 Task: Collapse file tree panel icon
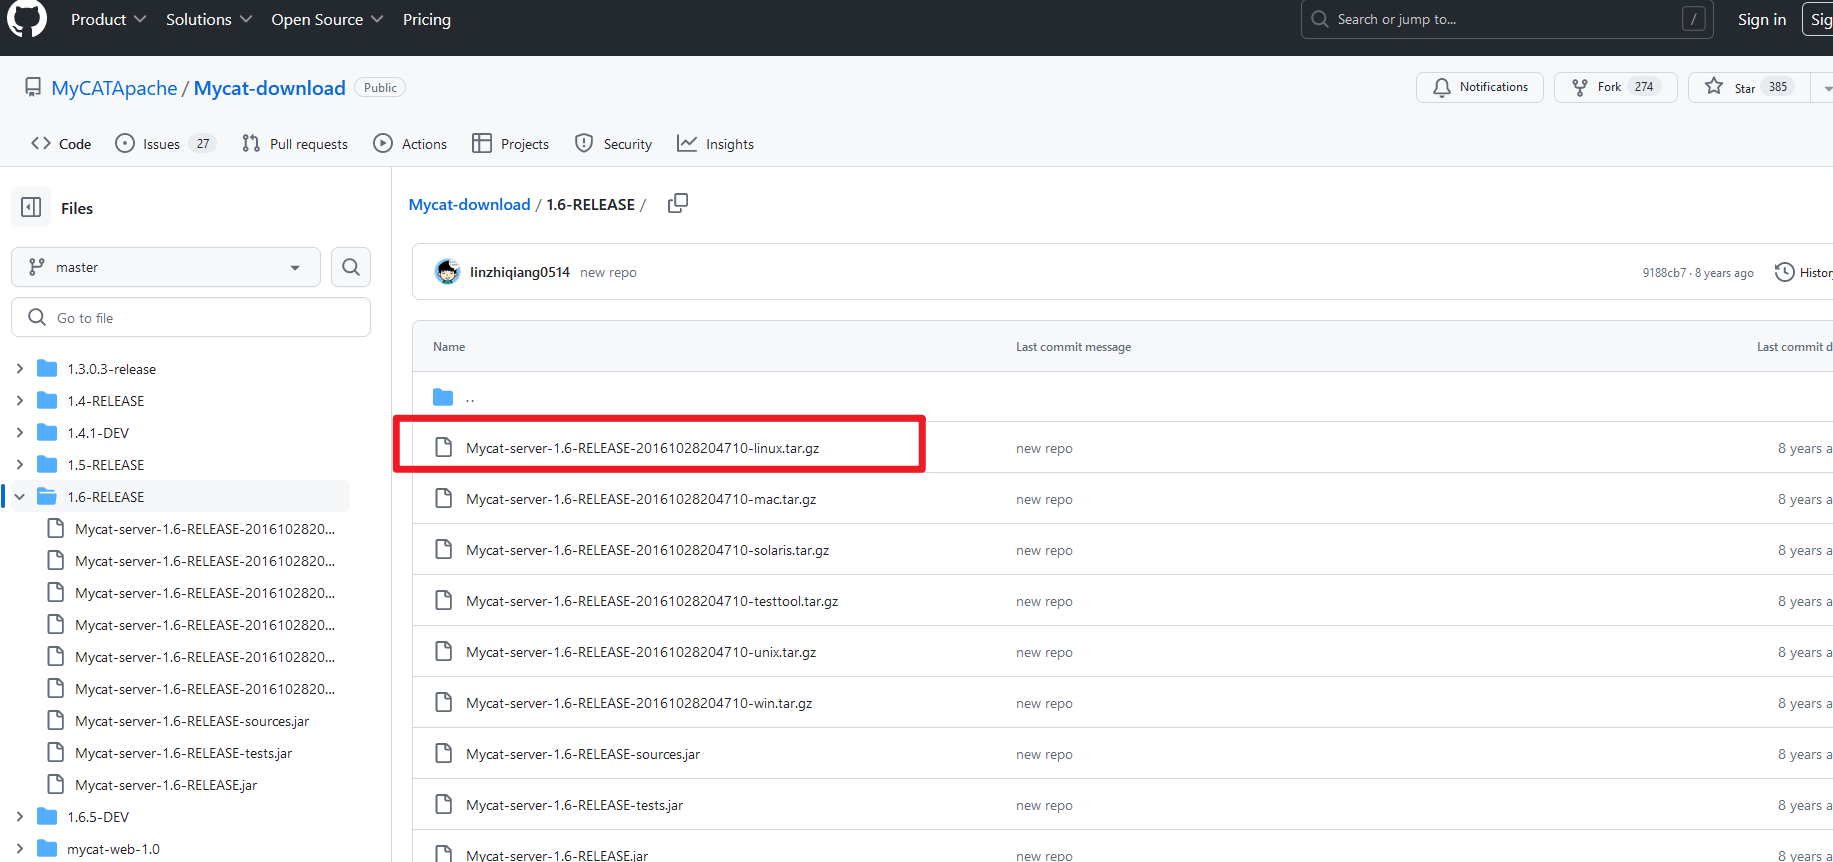click(31, 207)
